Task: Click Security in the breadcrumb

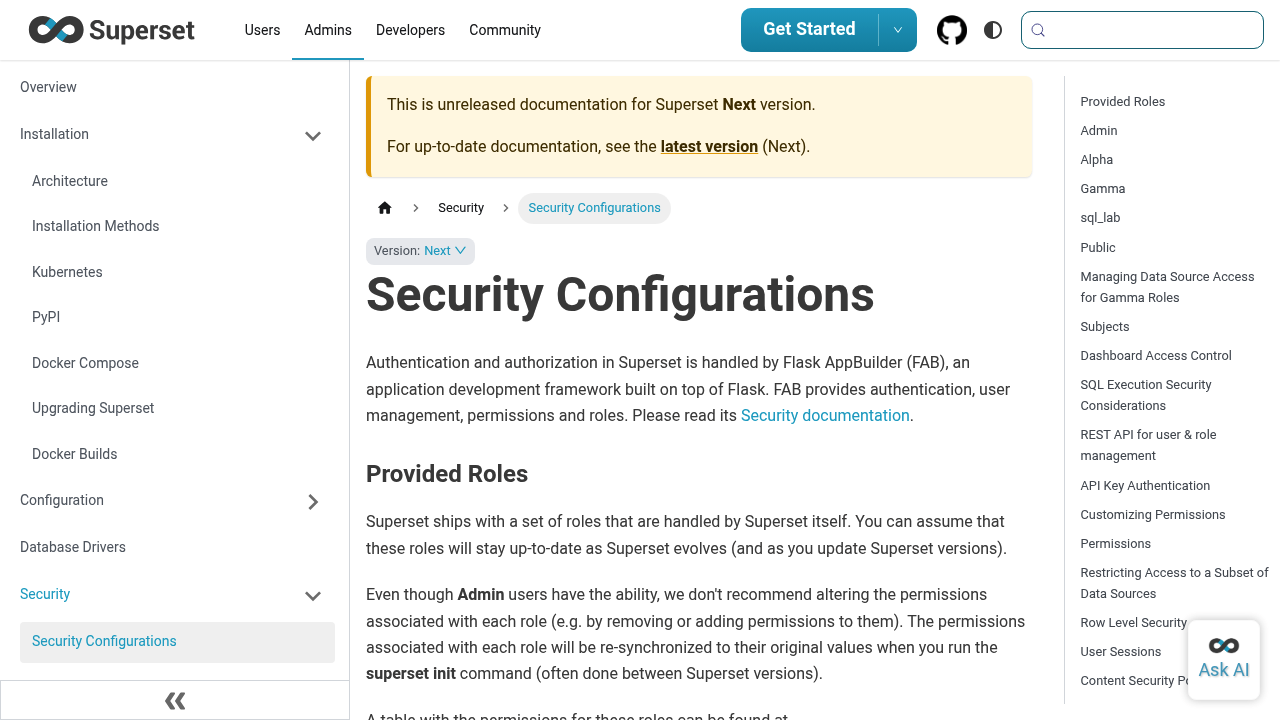Action: click(x=461, y=208)
